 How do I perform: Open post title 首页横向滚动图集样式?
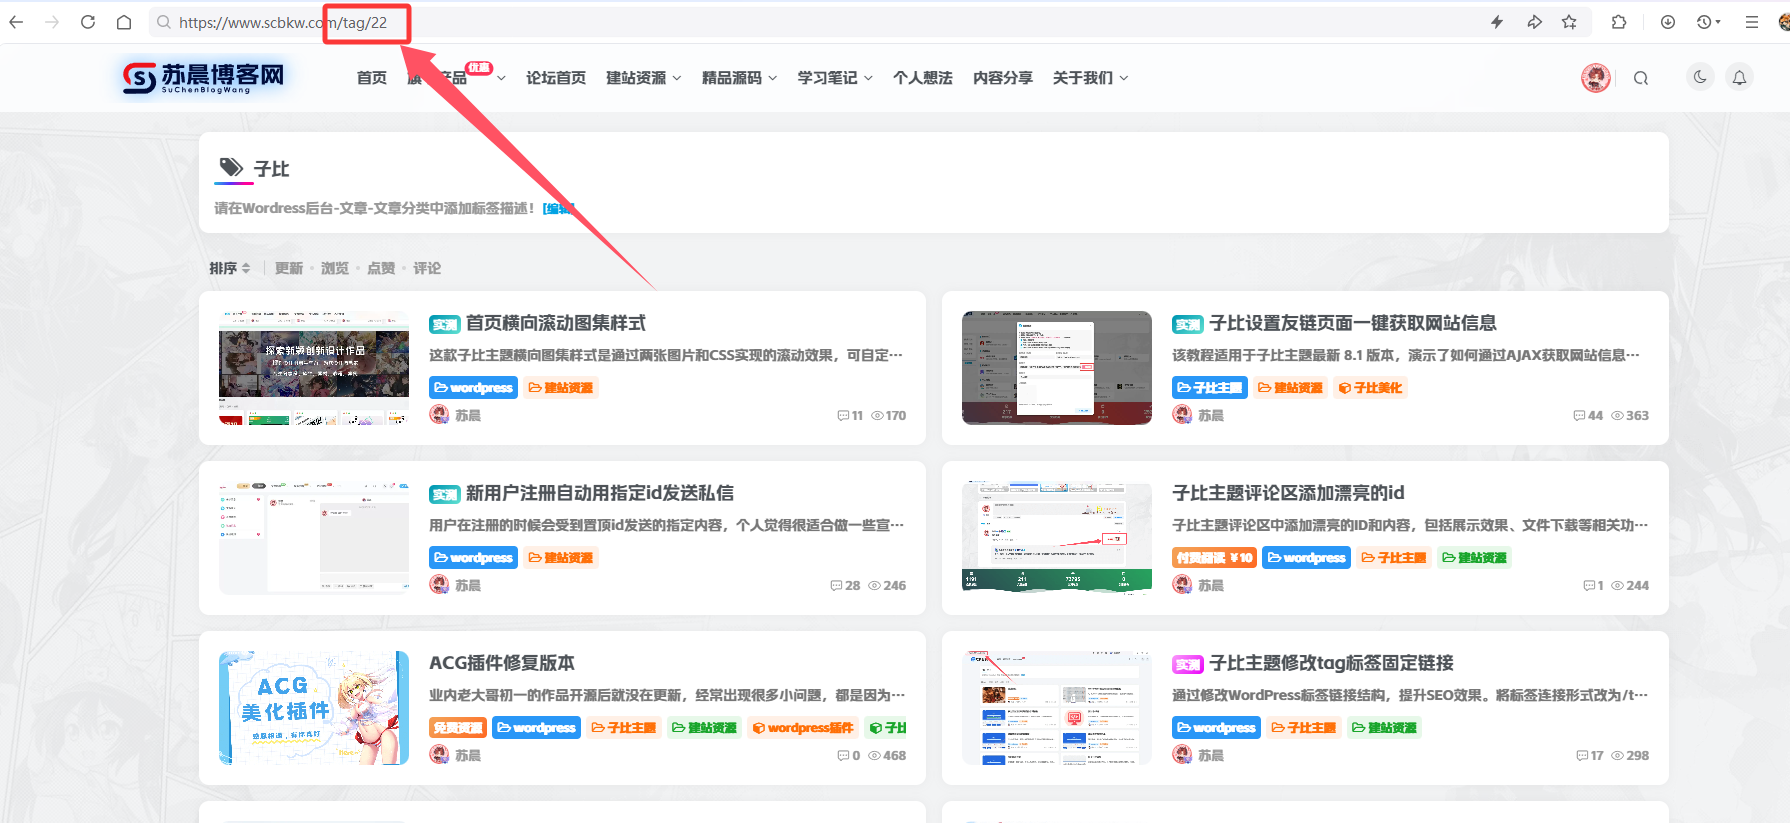[x=556, y=323]
